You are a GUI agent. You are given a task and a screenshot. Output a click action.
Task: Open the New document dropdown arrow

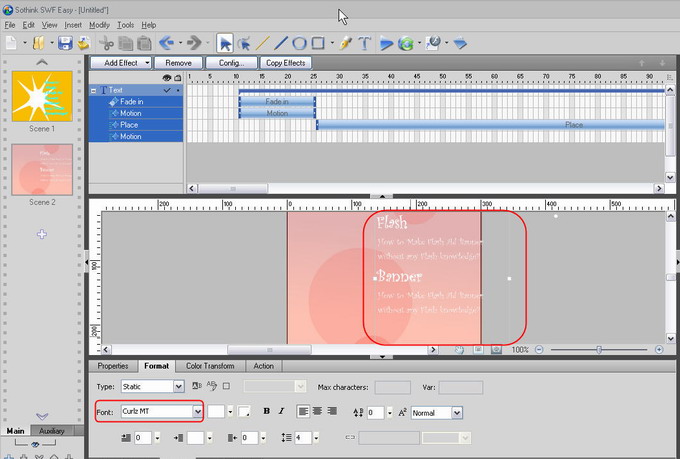(25, 43)
